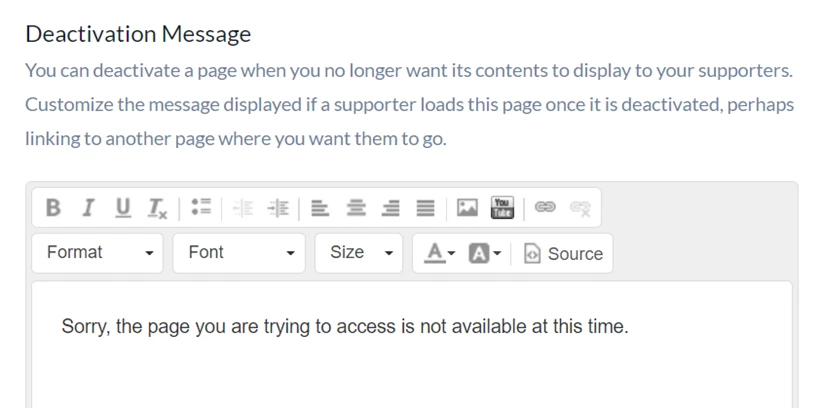
Task: Insert a hyperlink
Action: tap(545, 208)
